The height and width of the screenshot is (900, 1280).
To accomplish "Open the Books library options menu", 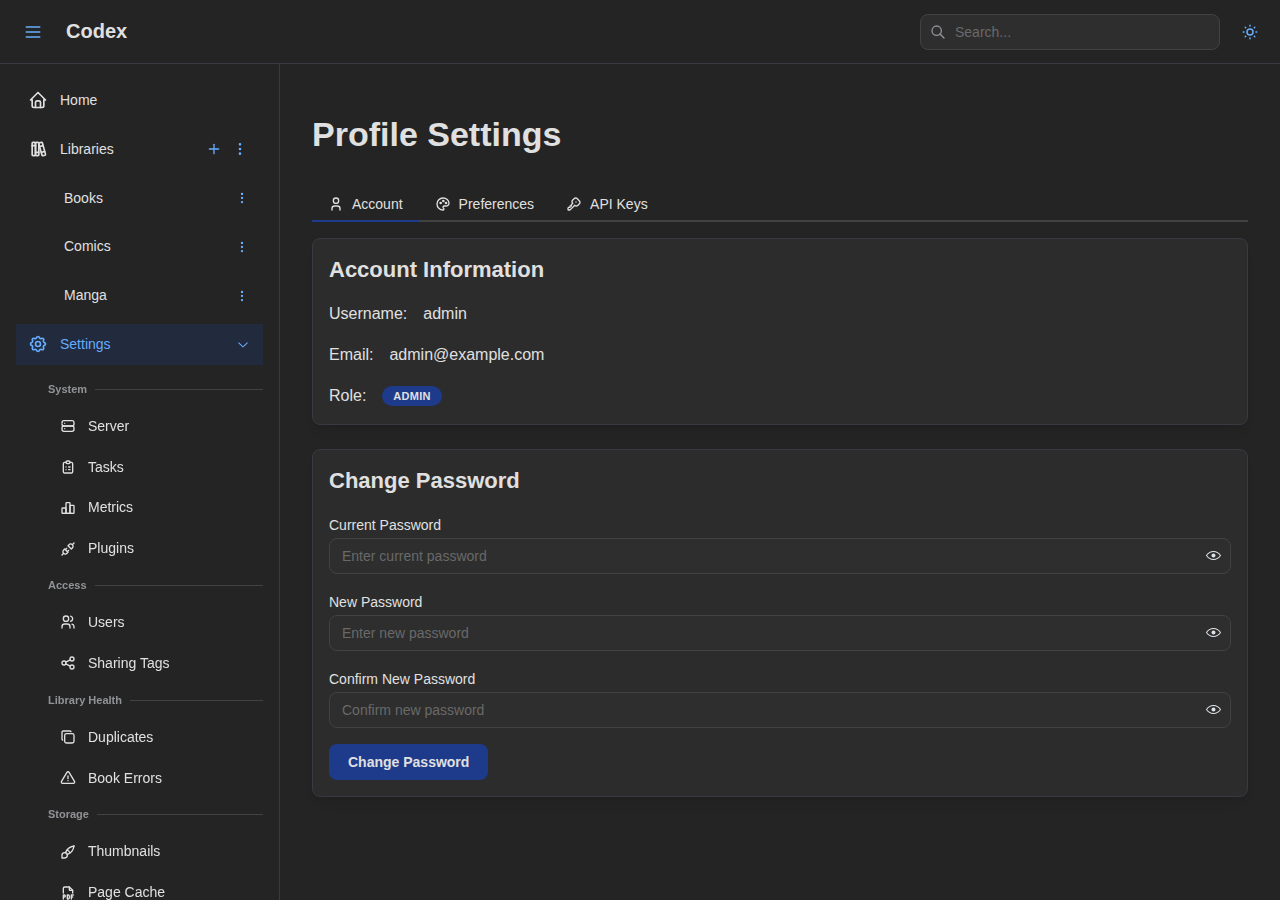I will point(241,198).
